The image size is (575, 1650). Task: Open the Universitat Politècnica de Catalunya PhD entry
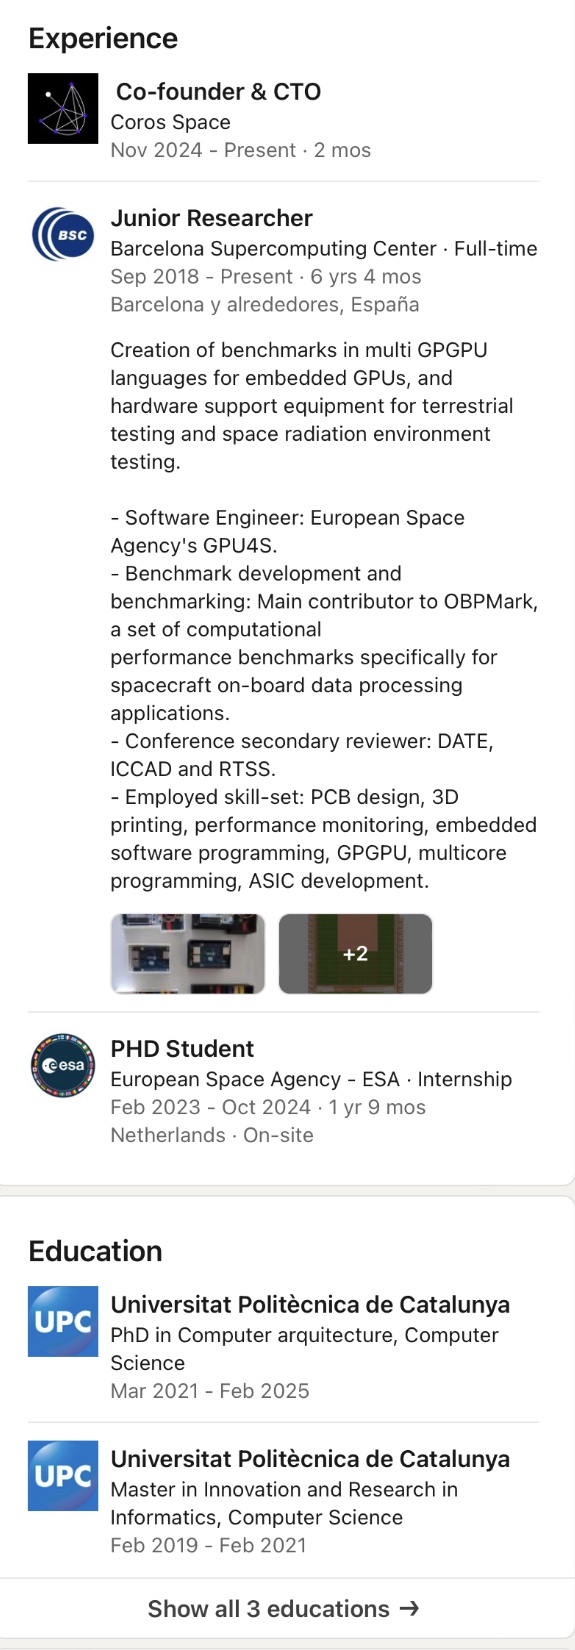310,1305
